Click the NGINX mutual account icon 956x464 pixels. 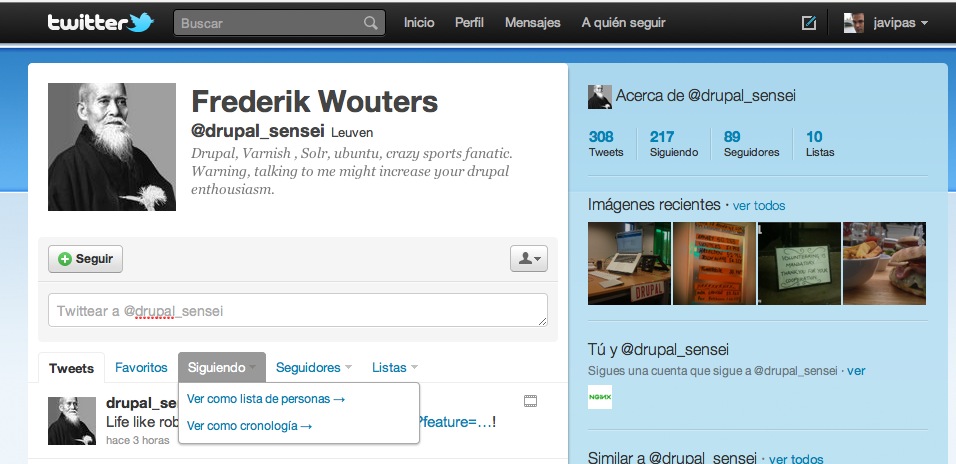pos(600,397)
